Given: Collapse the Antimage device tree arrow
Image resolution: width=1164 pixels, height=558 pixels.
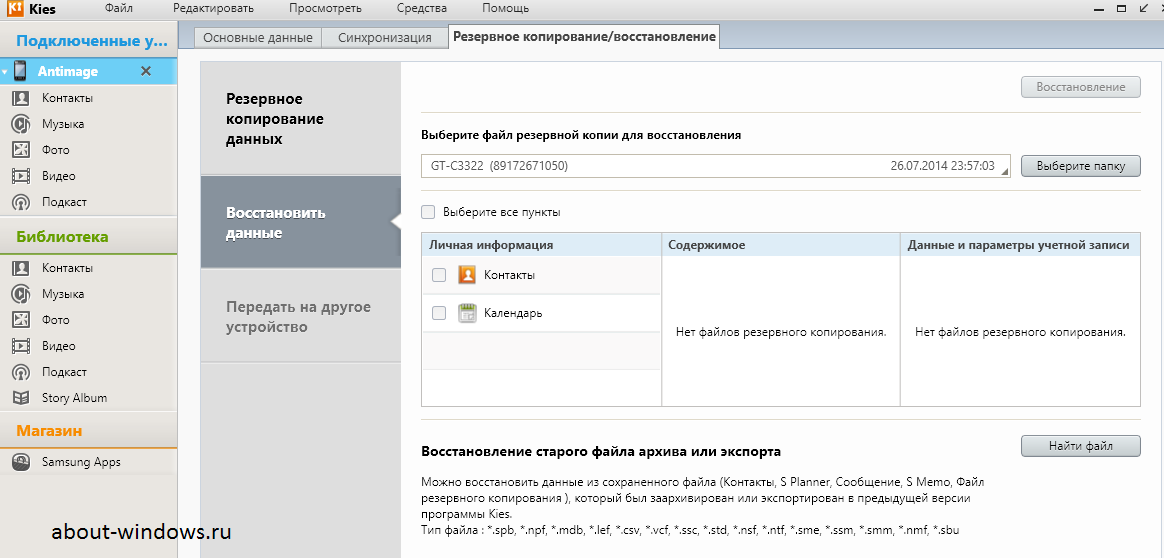Looking at the screenshot, I should pos(4,72).
